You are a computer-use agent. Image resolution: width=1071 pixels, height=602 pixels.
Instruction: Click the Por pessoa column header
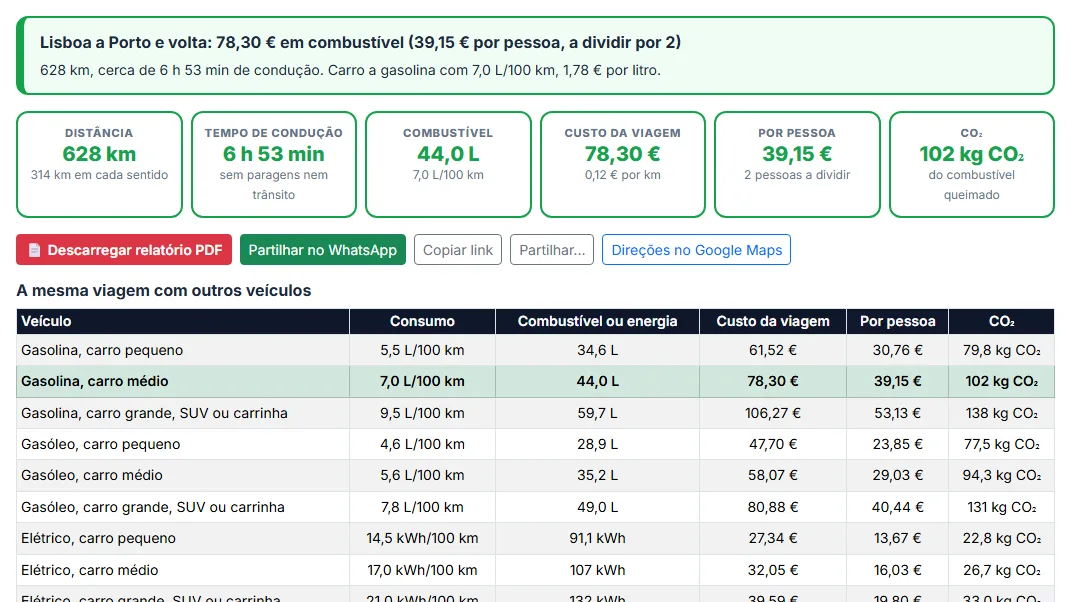click(x=898, y=321)
